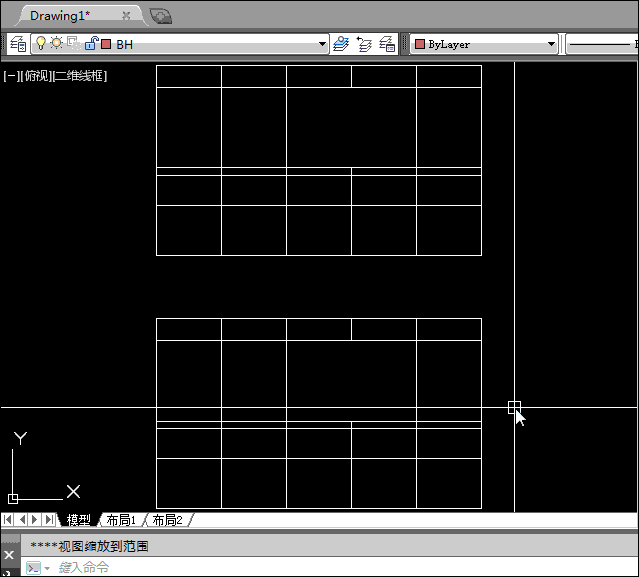This screenshot has width=639, height=577.
Task: Switch to the 布局2 layout tab
Action: tap(167, 520)
